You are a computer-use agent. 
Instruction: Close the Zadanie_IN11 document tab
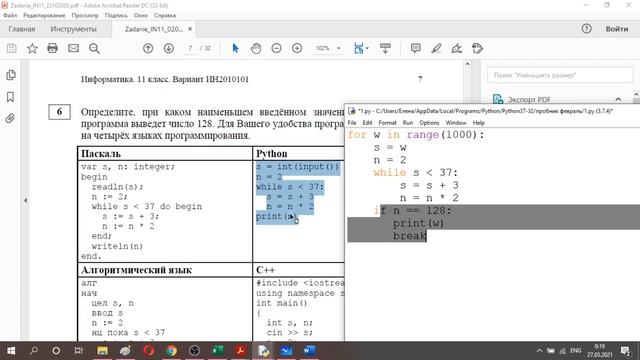190,29
